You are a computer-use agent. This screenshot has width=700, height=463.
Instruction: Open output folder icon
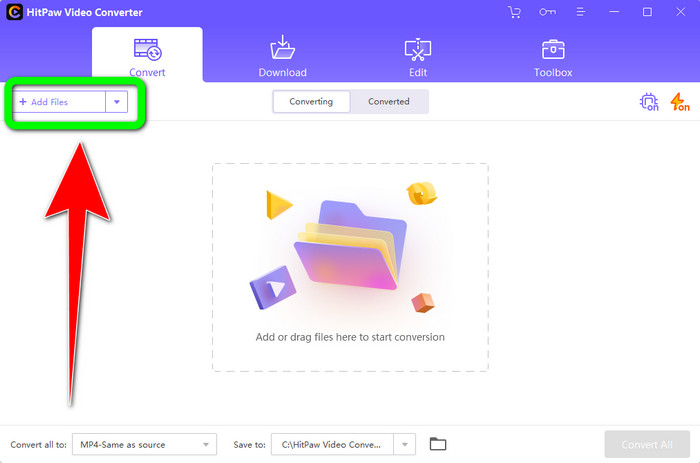click(x=438, y=444)
